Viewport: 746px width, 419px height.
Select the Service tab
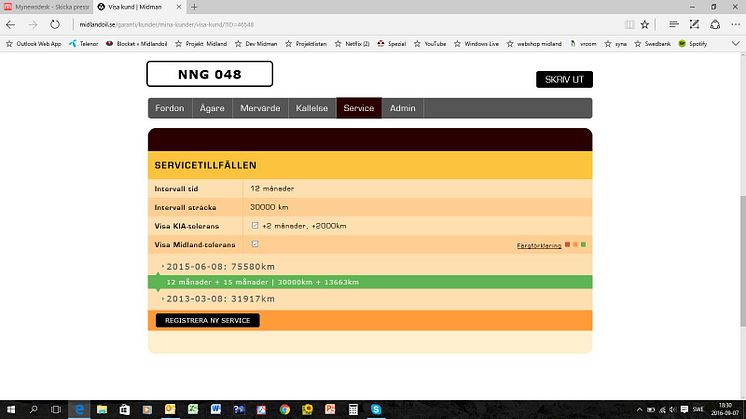(x=359, y=108)
